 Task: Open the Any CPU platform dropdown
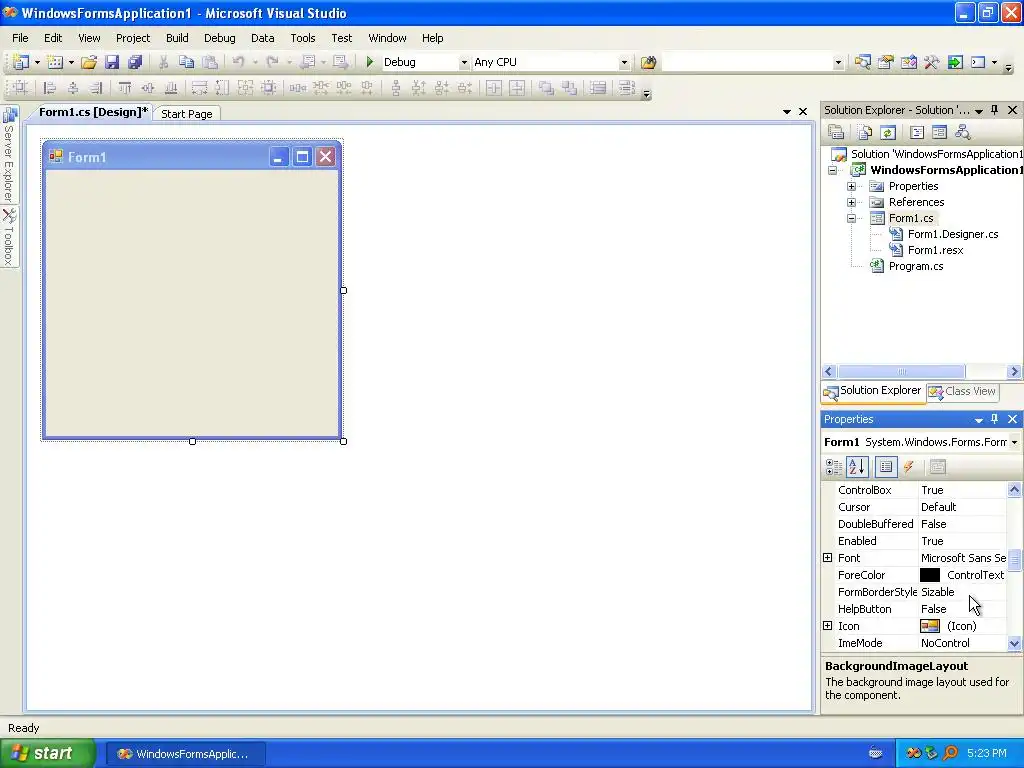pos(624,63)
